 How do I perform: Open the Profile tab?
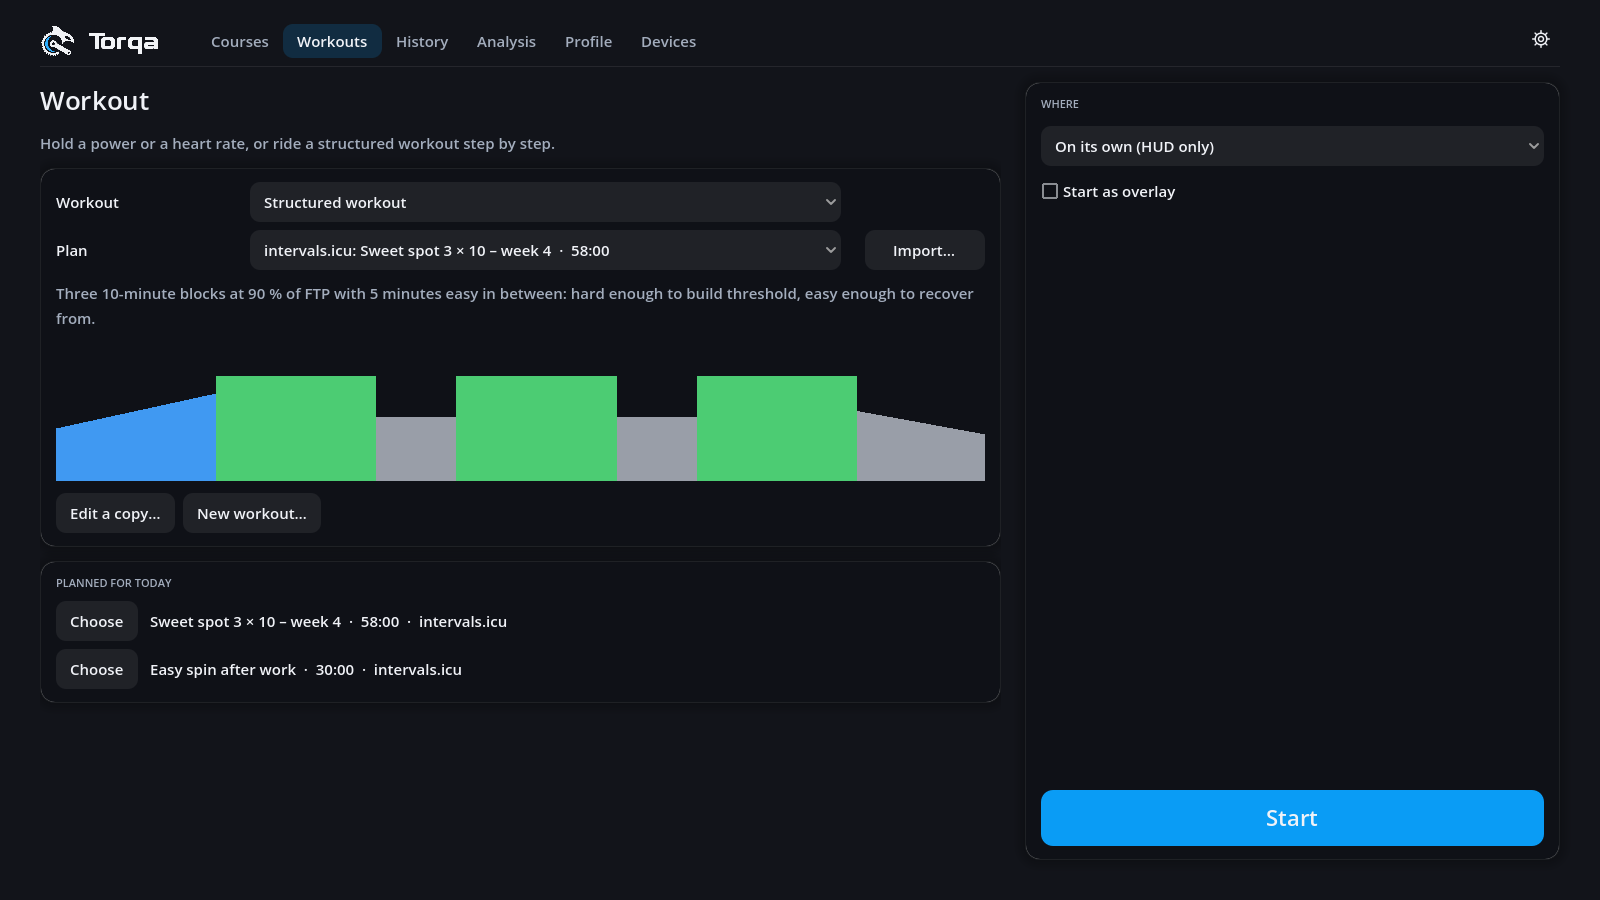(588, 41)
